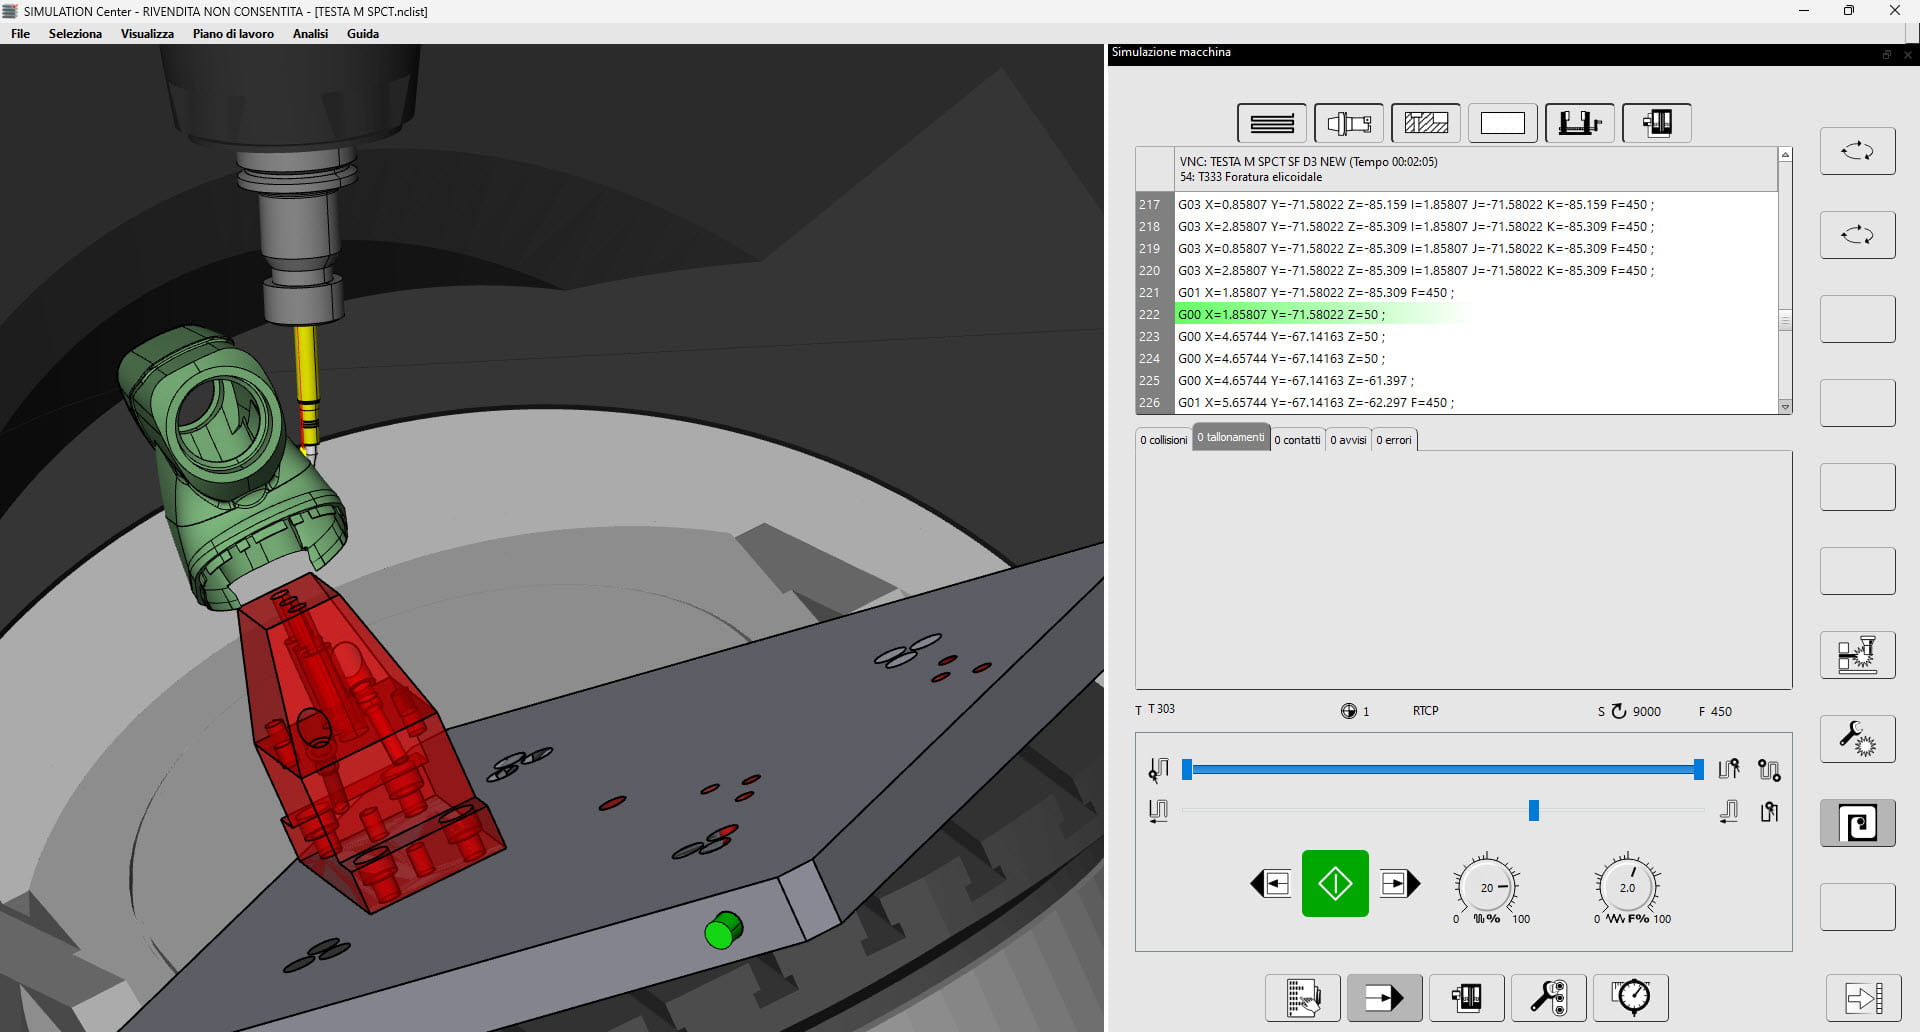1920x1032 pixels.
Task: Open the Visualizza menu
Action: point(147,34)
